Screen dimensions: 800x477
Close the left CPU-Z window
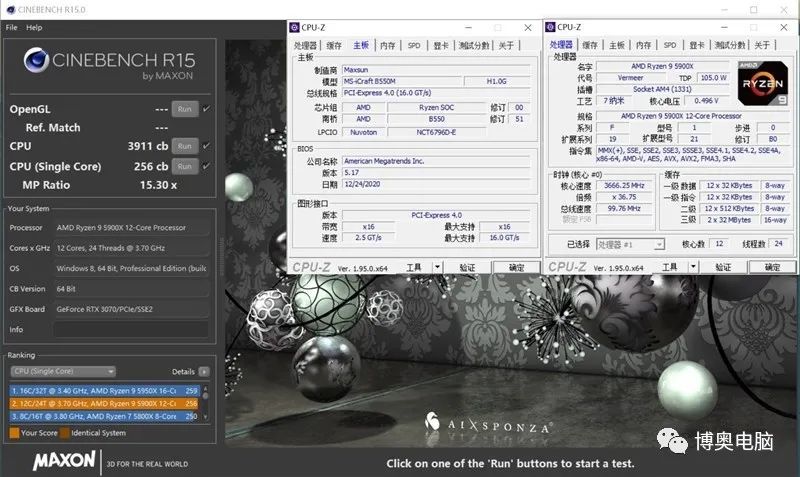point(528,28)
